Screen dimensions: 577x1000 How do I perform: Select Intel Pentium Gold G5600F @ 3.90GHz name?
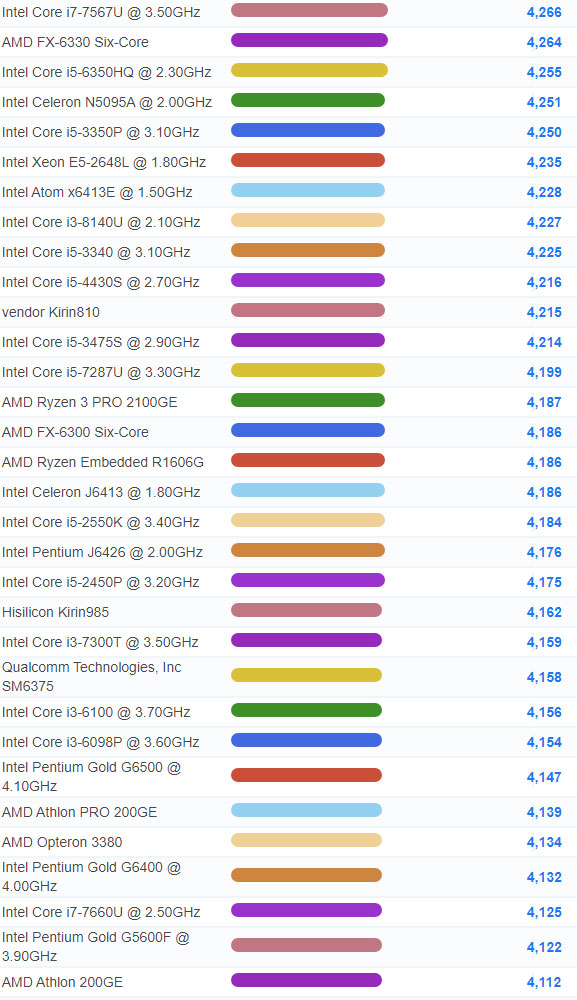coord(96,947)
